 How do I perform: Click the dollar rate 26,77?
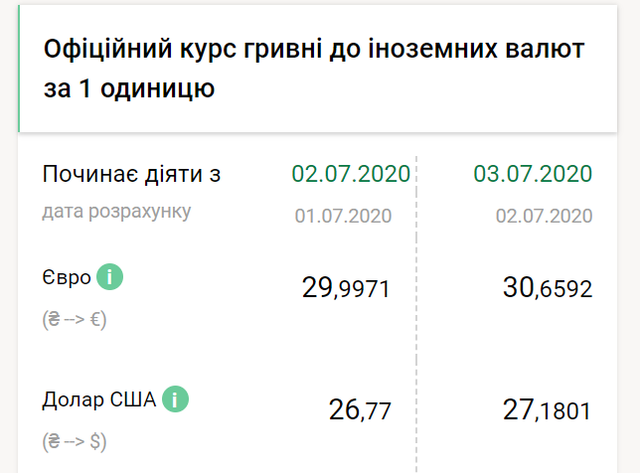359,409
